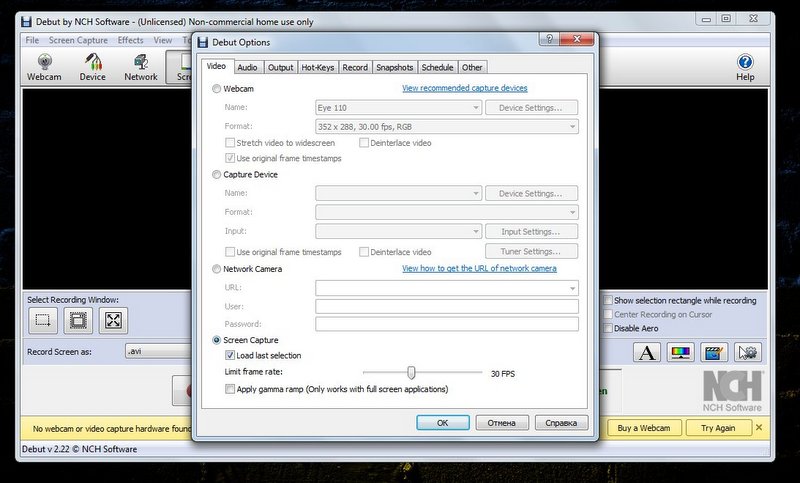Image resolution: width=800 pixels, height=483 pixels.
Task: Enable Apply gamma ramp checkbox
Action: pyautogui.click(x=230, y=389)
